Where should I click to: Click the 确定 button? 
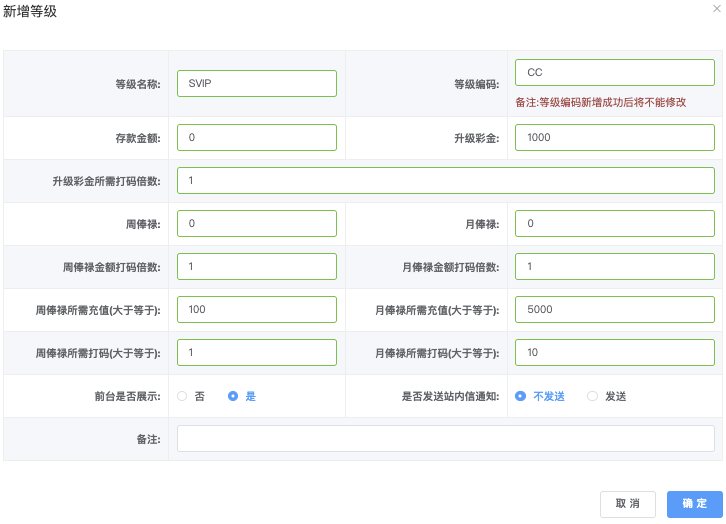(694, 504)
